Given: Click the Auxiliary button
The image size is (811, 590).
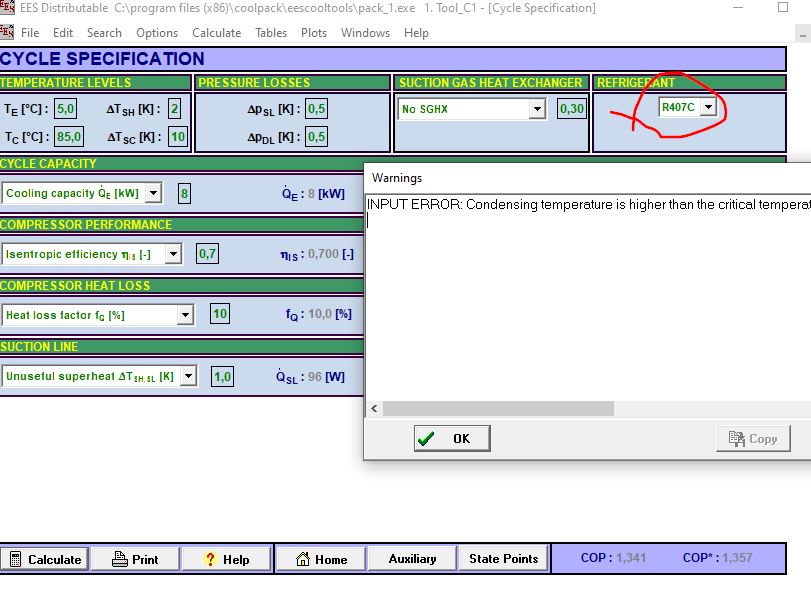Looking at the screenshot, I should point(412,559).
